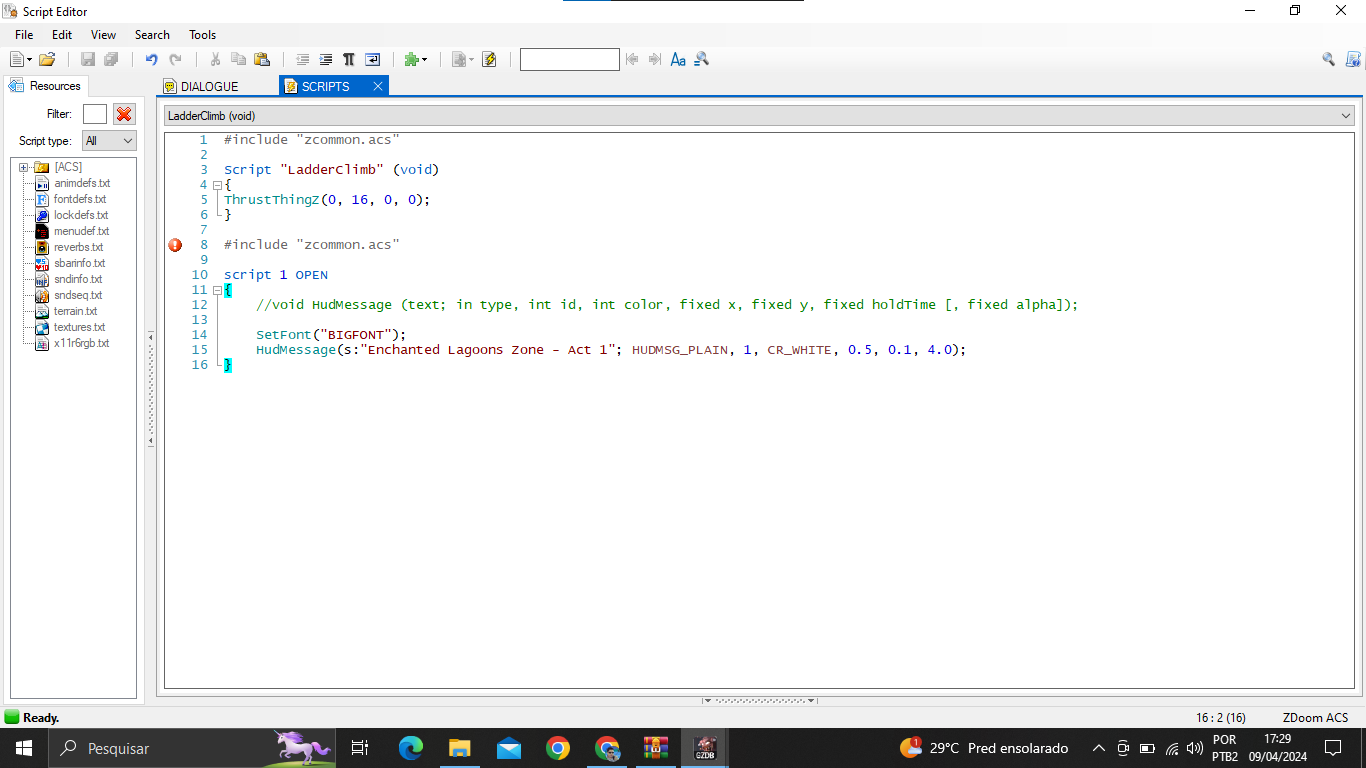Insert a snippet via green puzzle icon
Screen dimensions: 1366x768
tap(411, 60)
